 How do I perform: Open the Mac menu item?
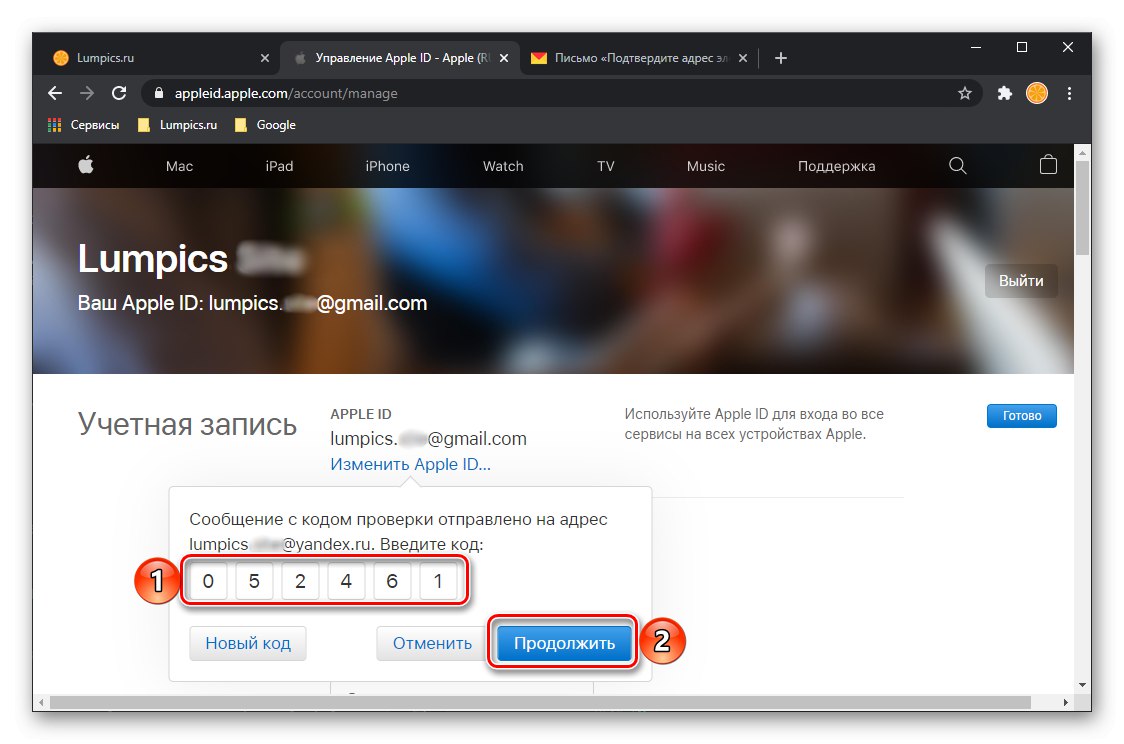[x=179, y=166]
